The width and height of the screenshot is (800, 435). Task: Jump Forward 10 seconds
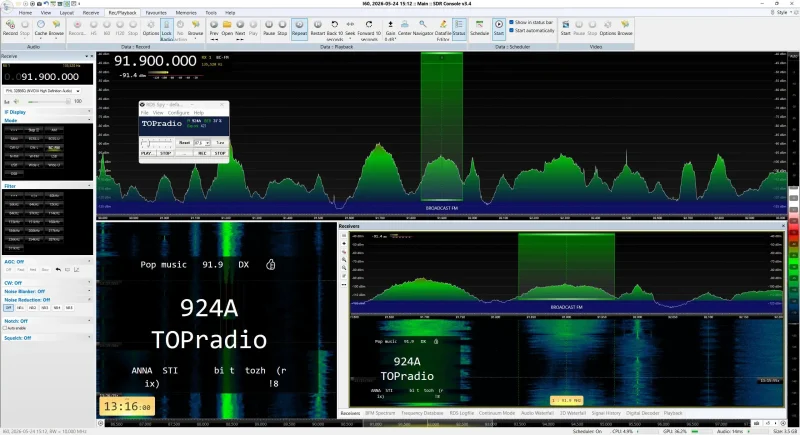[x=369, y=30]
